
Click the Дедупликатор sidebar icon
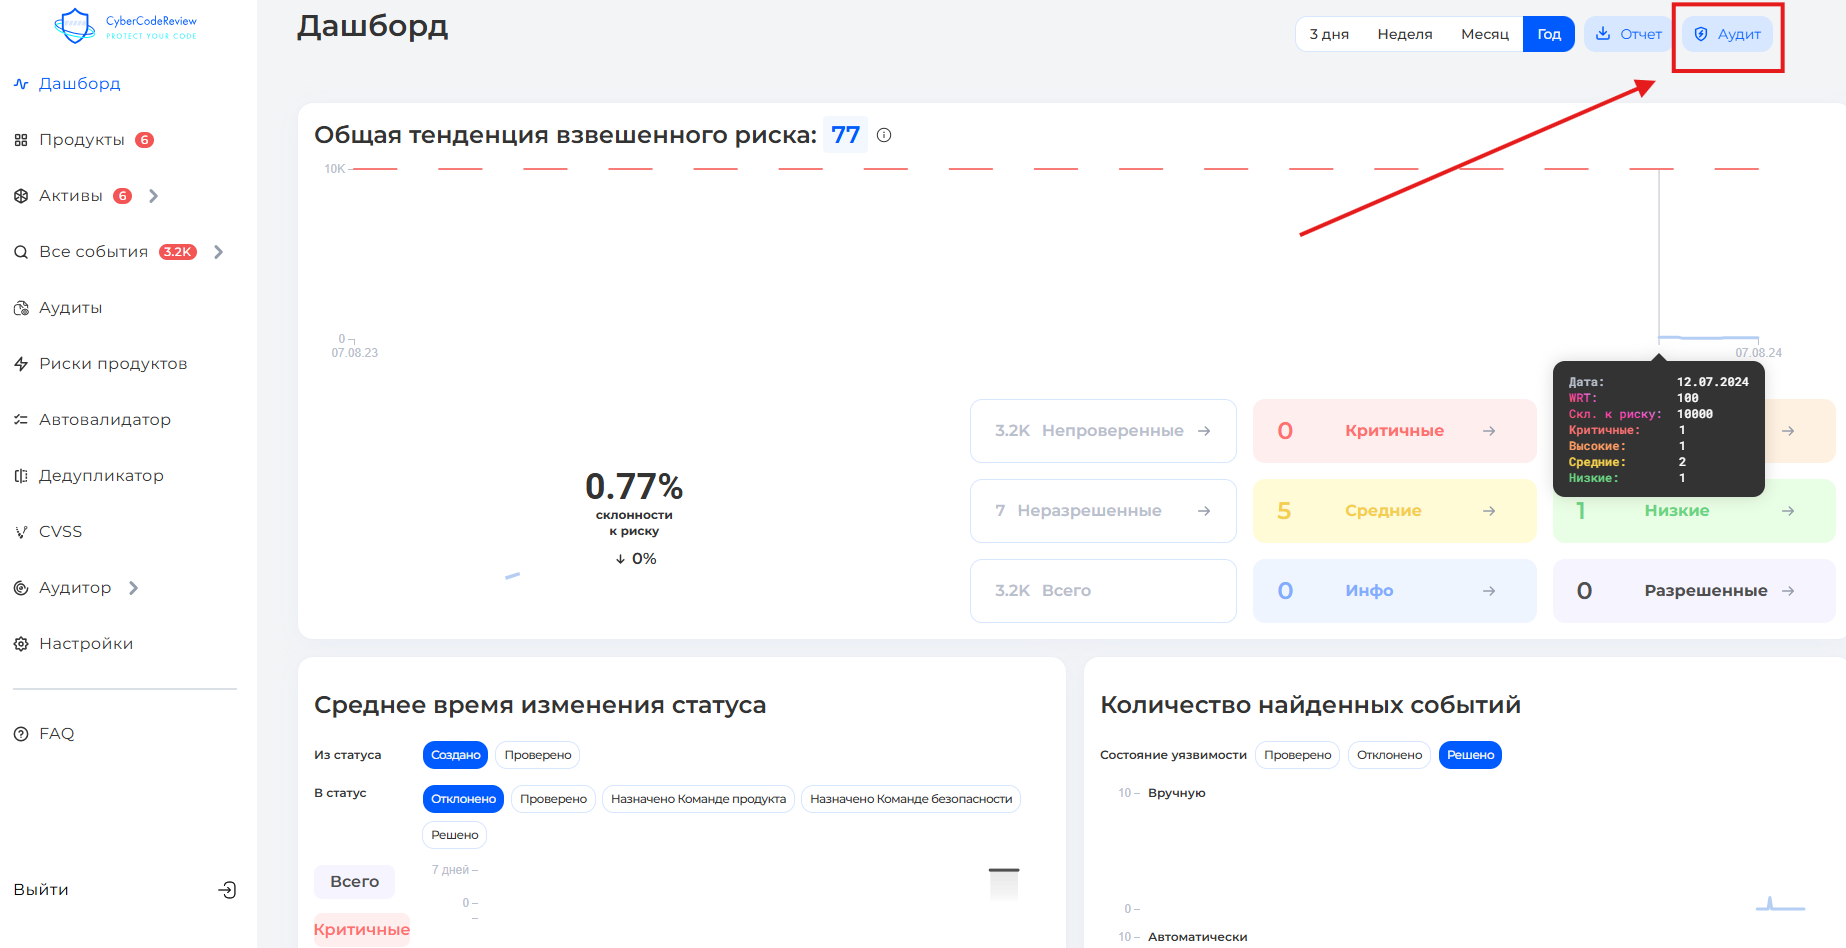[x=21, y=476]
